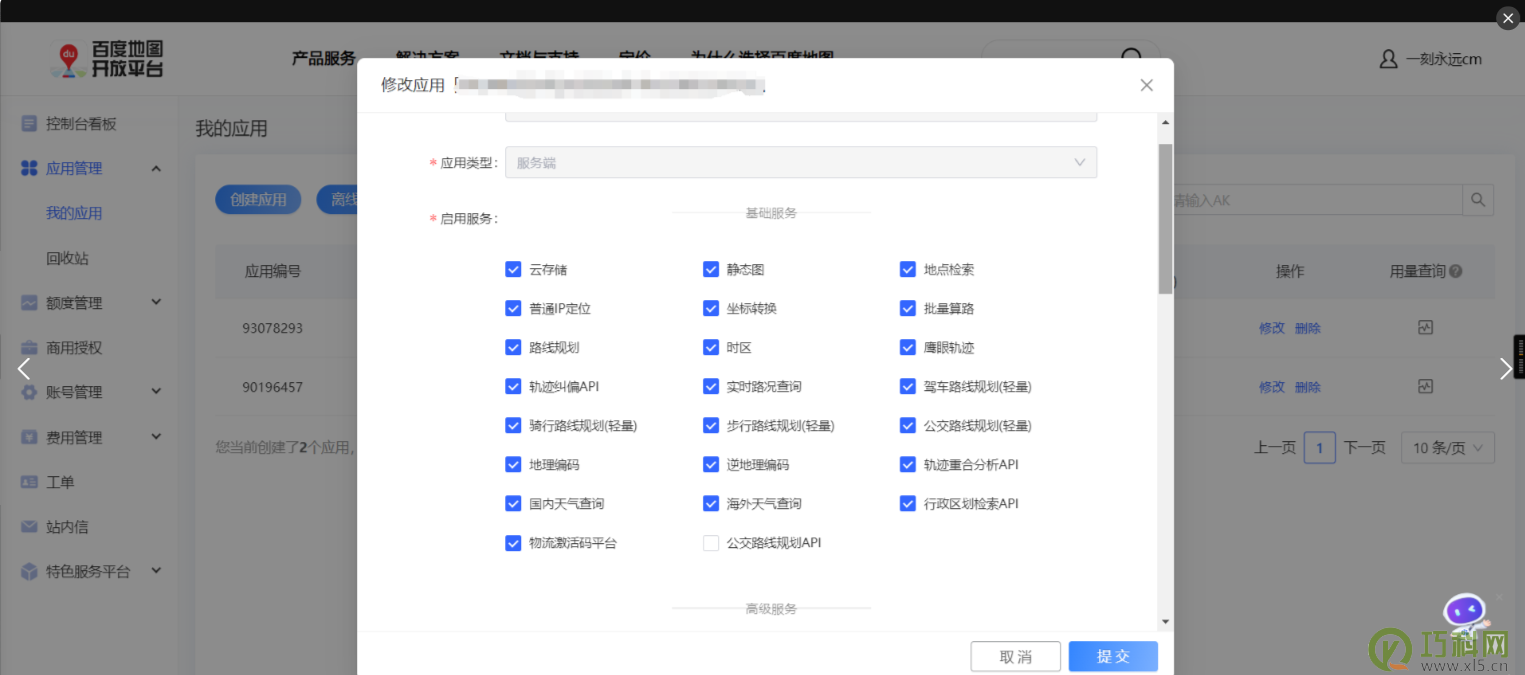Select 回收站 in the sidebar
Image resolution: width=1525 pixels, height=675 pixels.
(67, 258)
